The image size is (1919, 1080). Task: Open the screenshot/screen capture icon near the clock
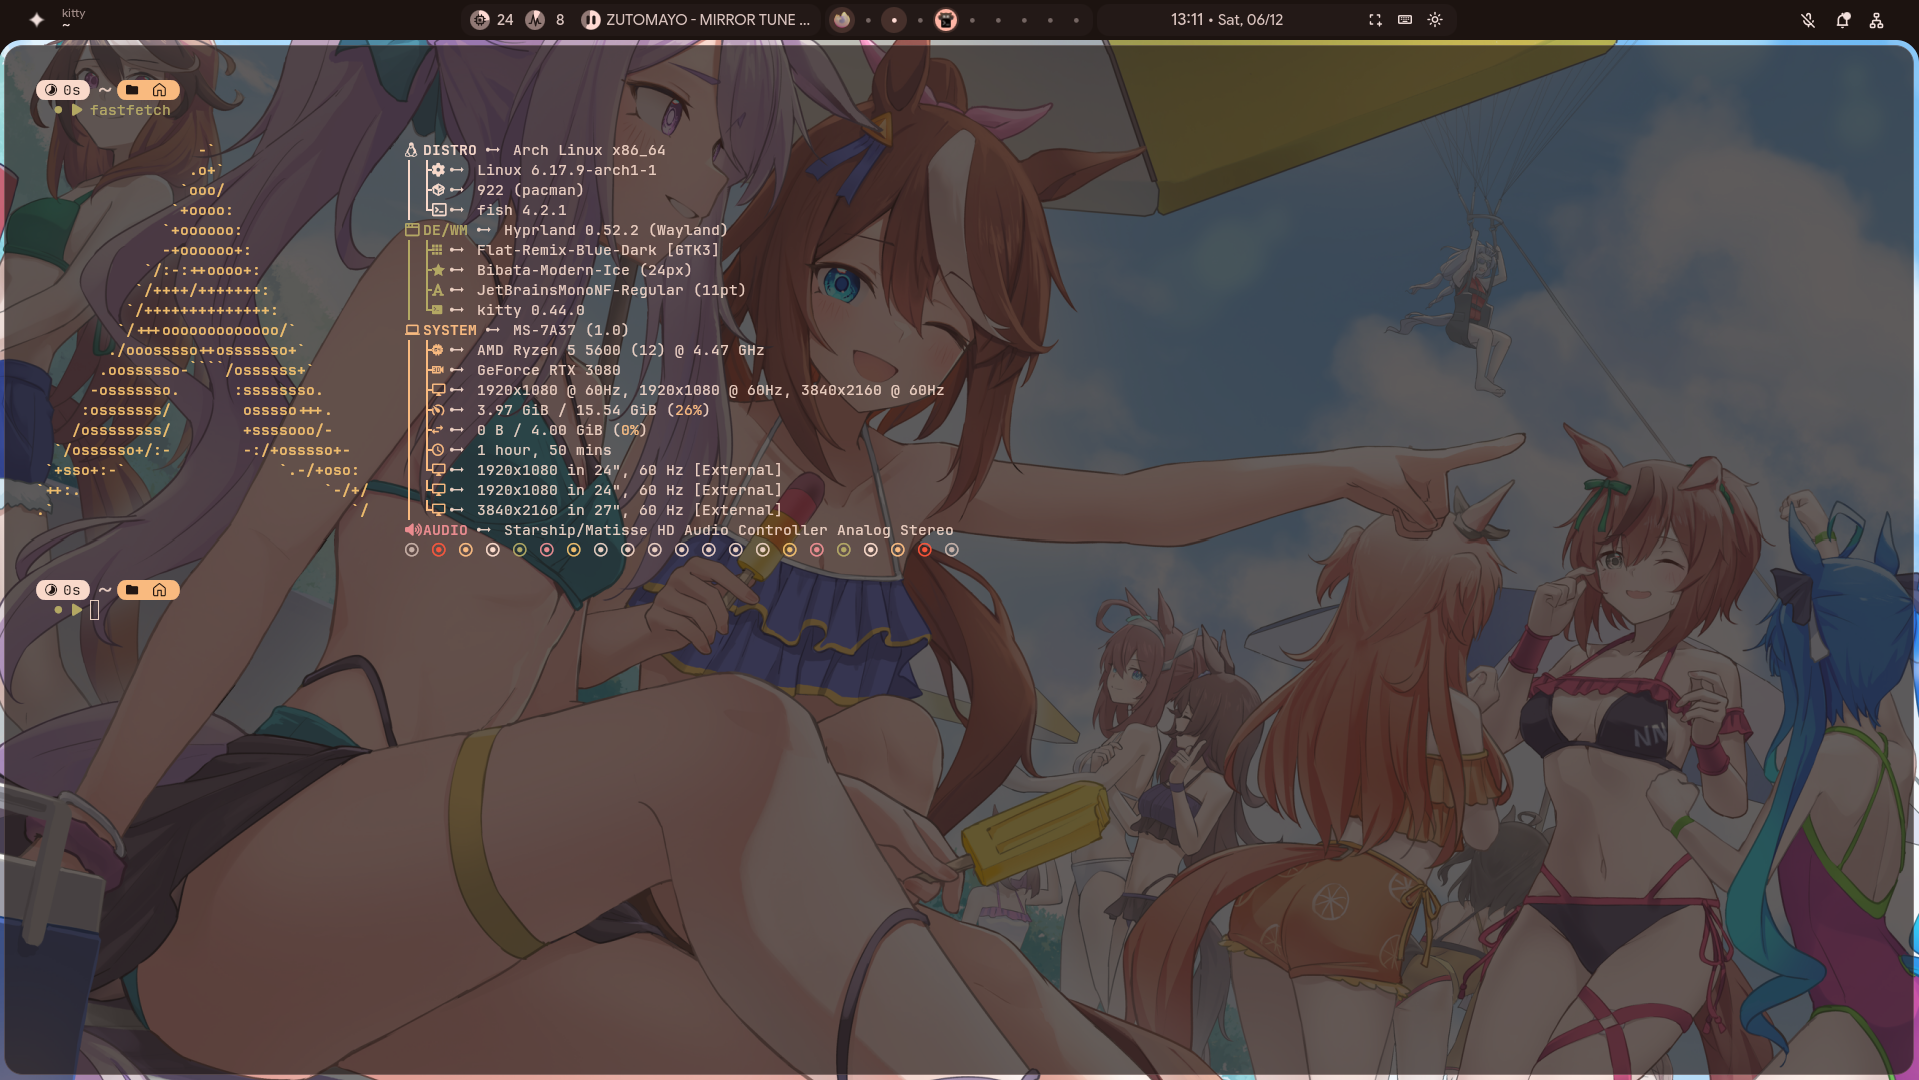click(1374, 19)
